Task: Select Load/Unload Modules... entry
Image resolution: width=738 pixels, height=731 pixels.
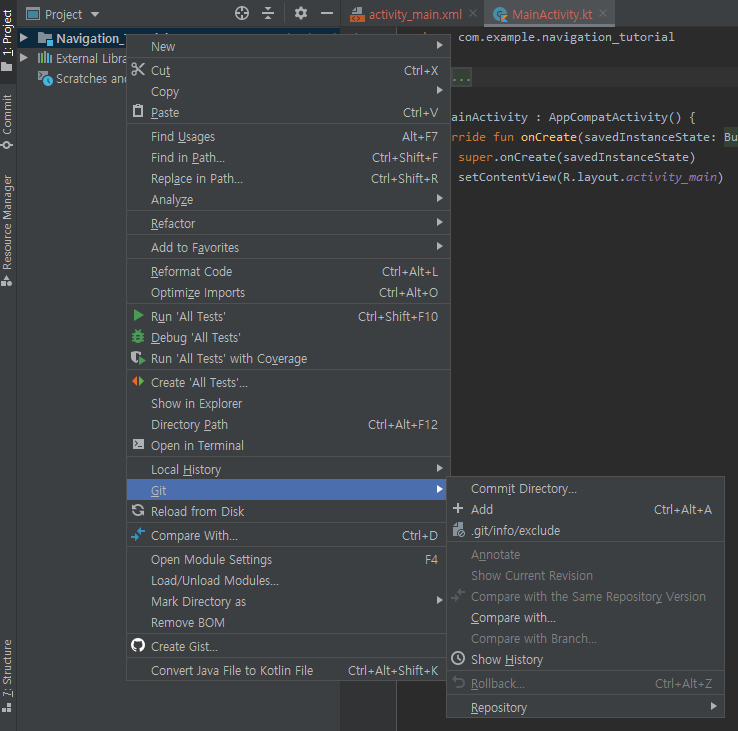Action: (x=287, y=581)
